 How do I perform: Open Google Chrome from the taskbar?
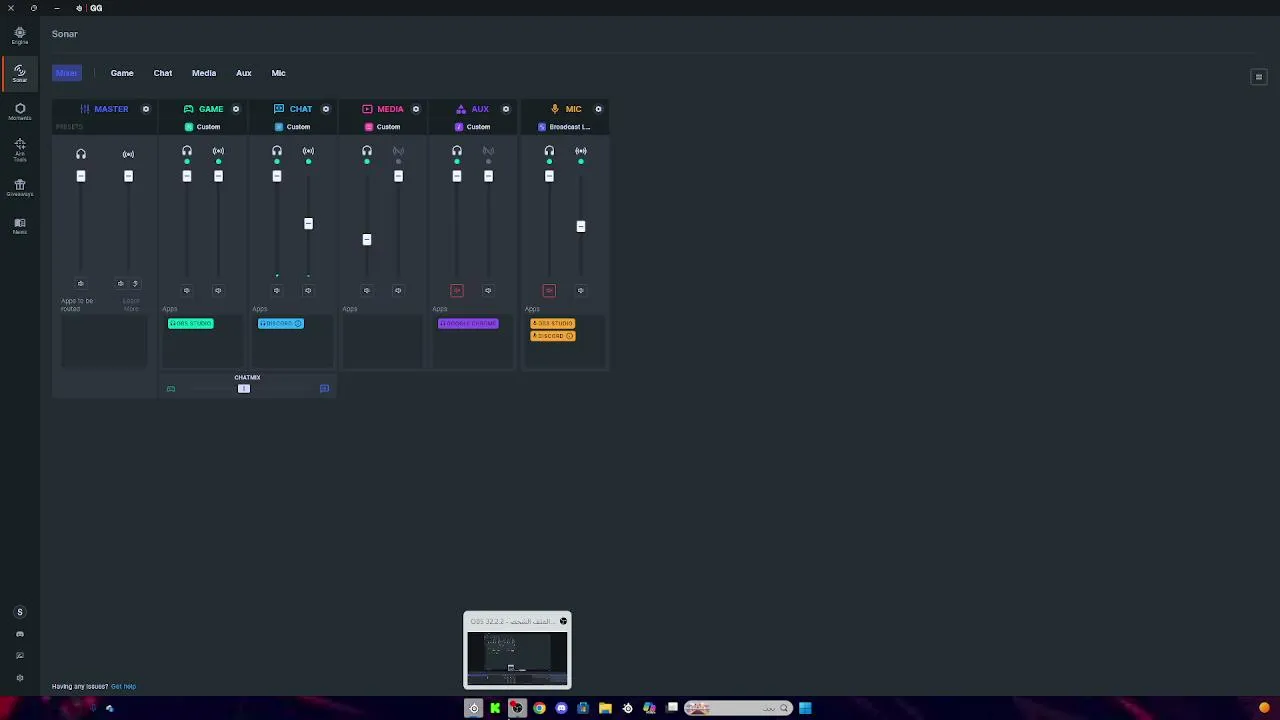point(539,708)
